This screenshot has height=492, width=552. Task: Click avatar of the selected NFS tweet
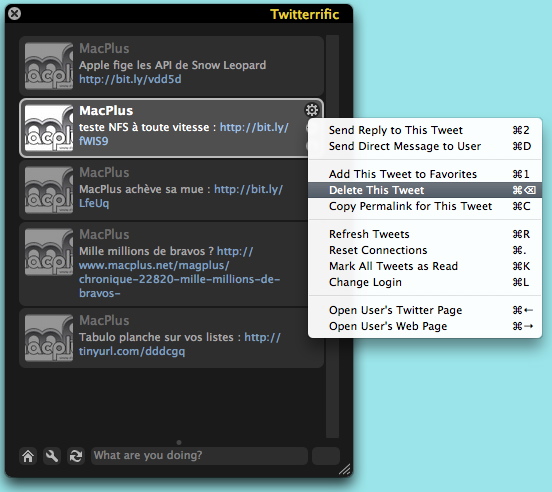49,128
